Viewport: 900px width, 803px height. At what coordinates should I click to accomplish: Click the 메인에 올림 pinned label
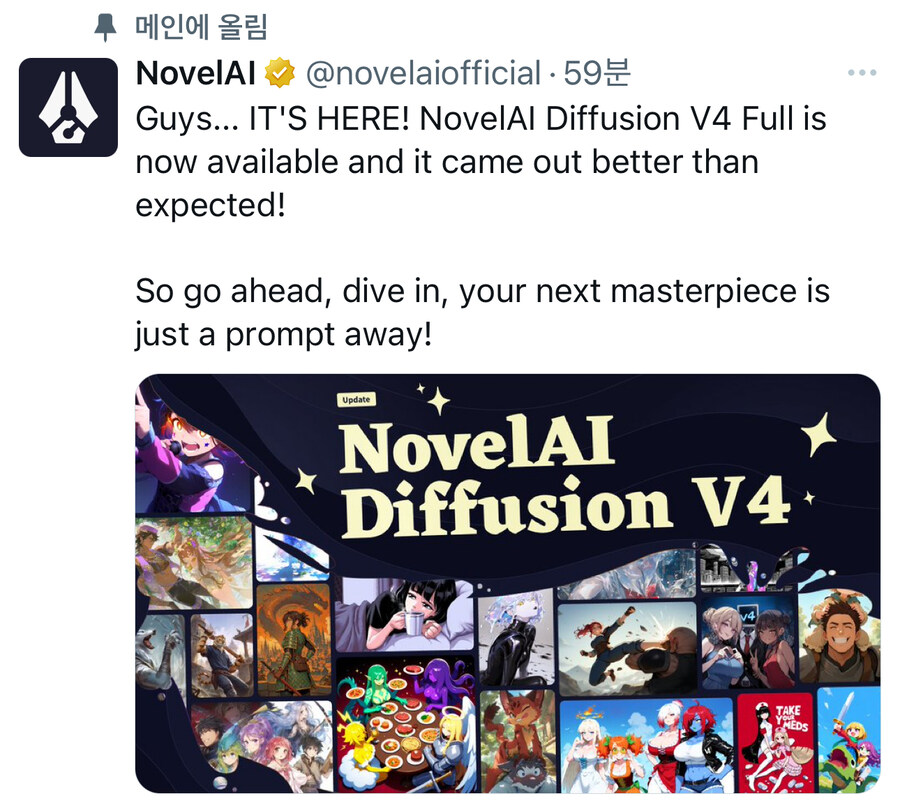pyautogui.click(x=201, y=27)
